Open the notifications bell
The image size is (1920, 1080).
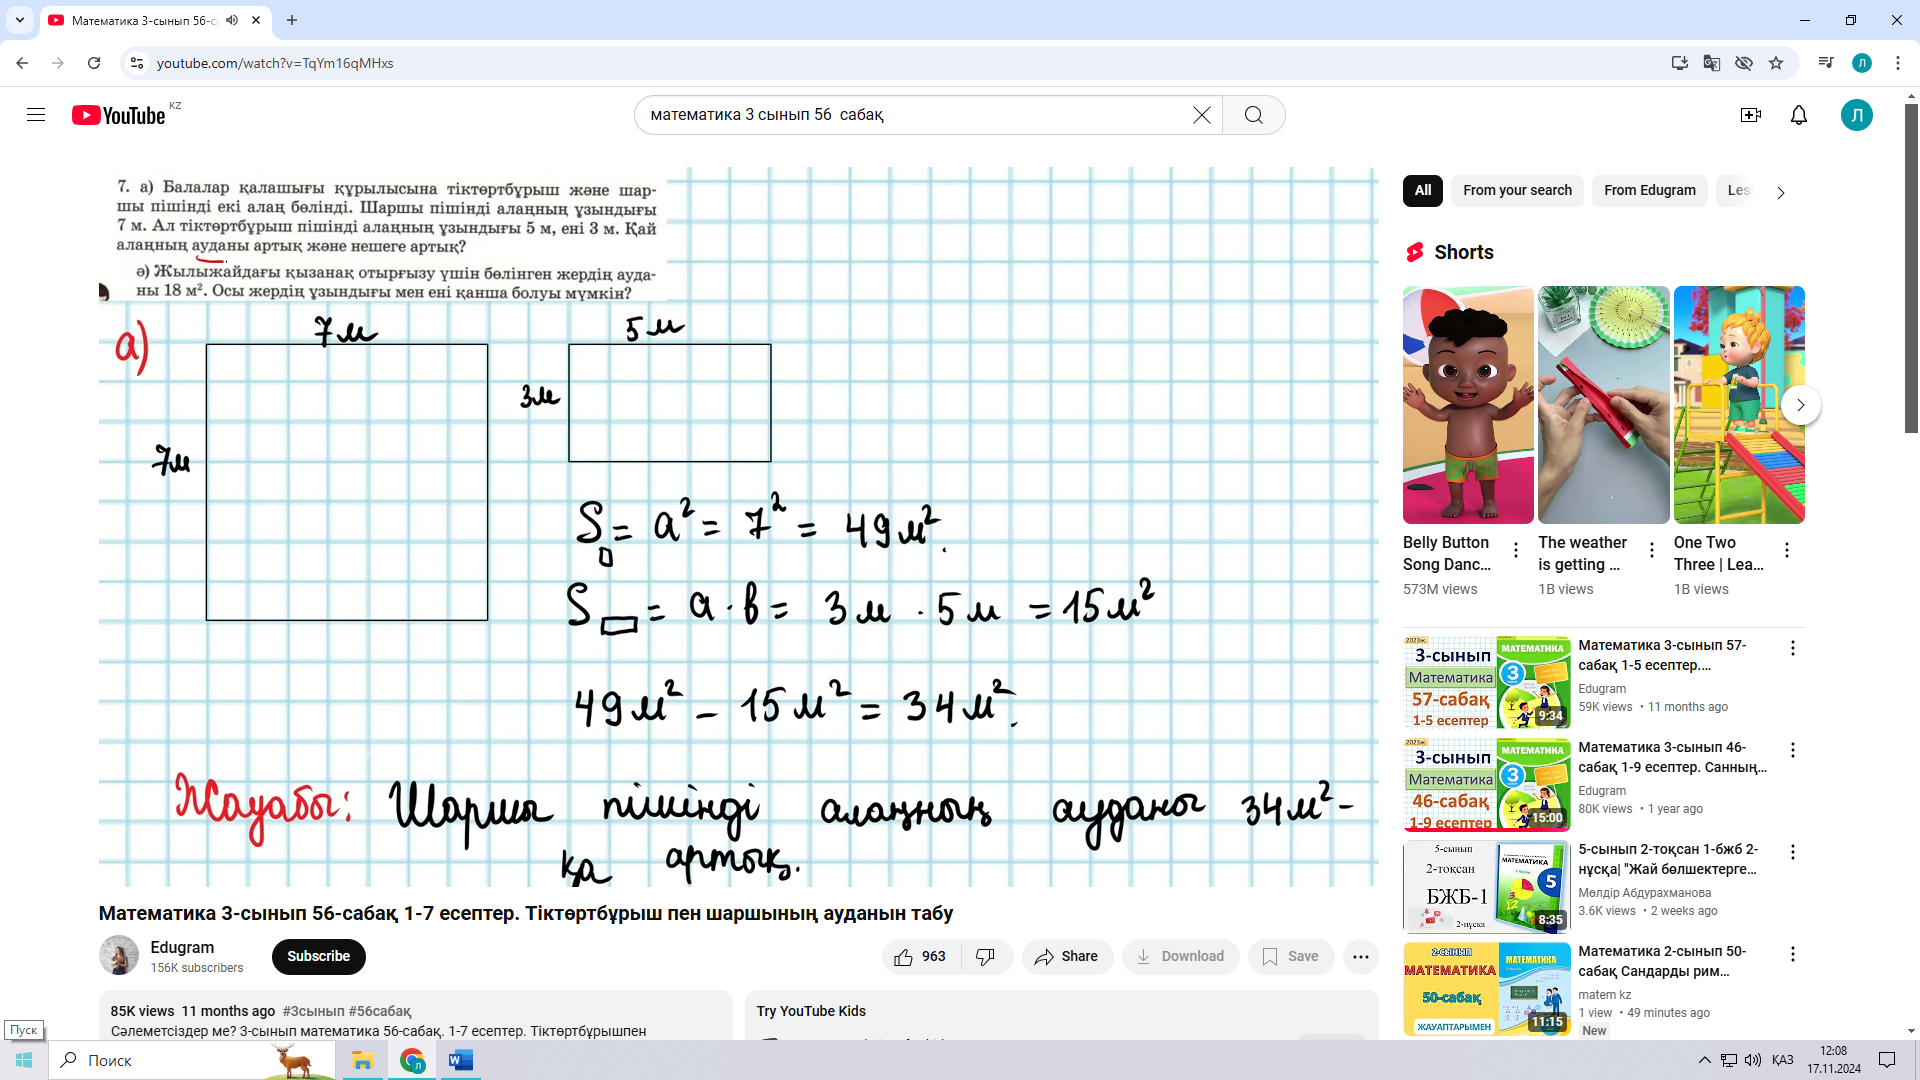tap(1798, 115)
